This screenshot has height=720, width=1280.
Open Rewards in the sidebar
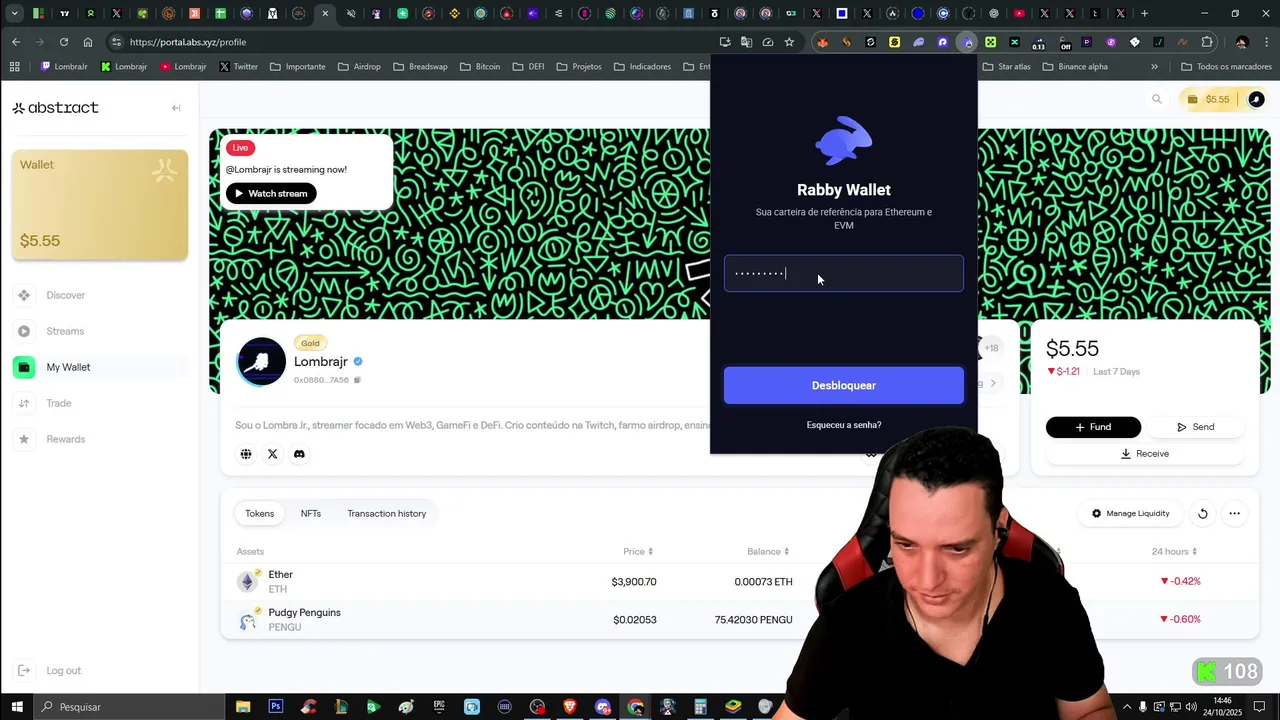coord(65,439)
